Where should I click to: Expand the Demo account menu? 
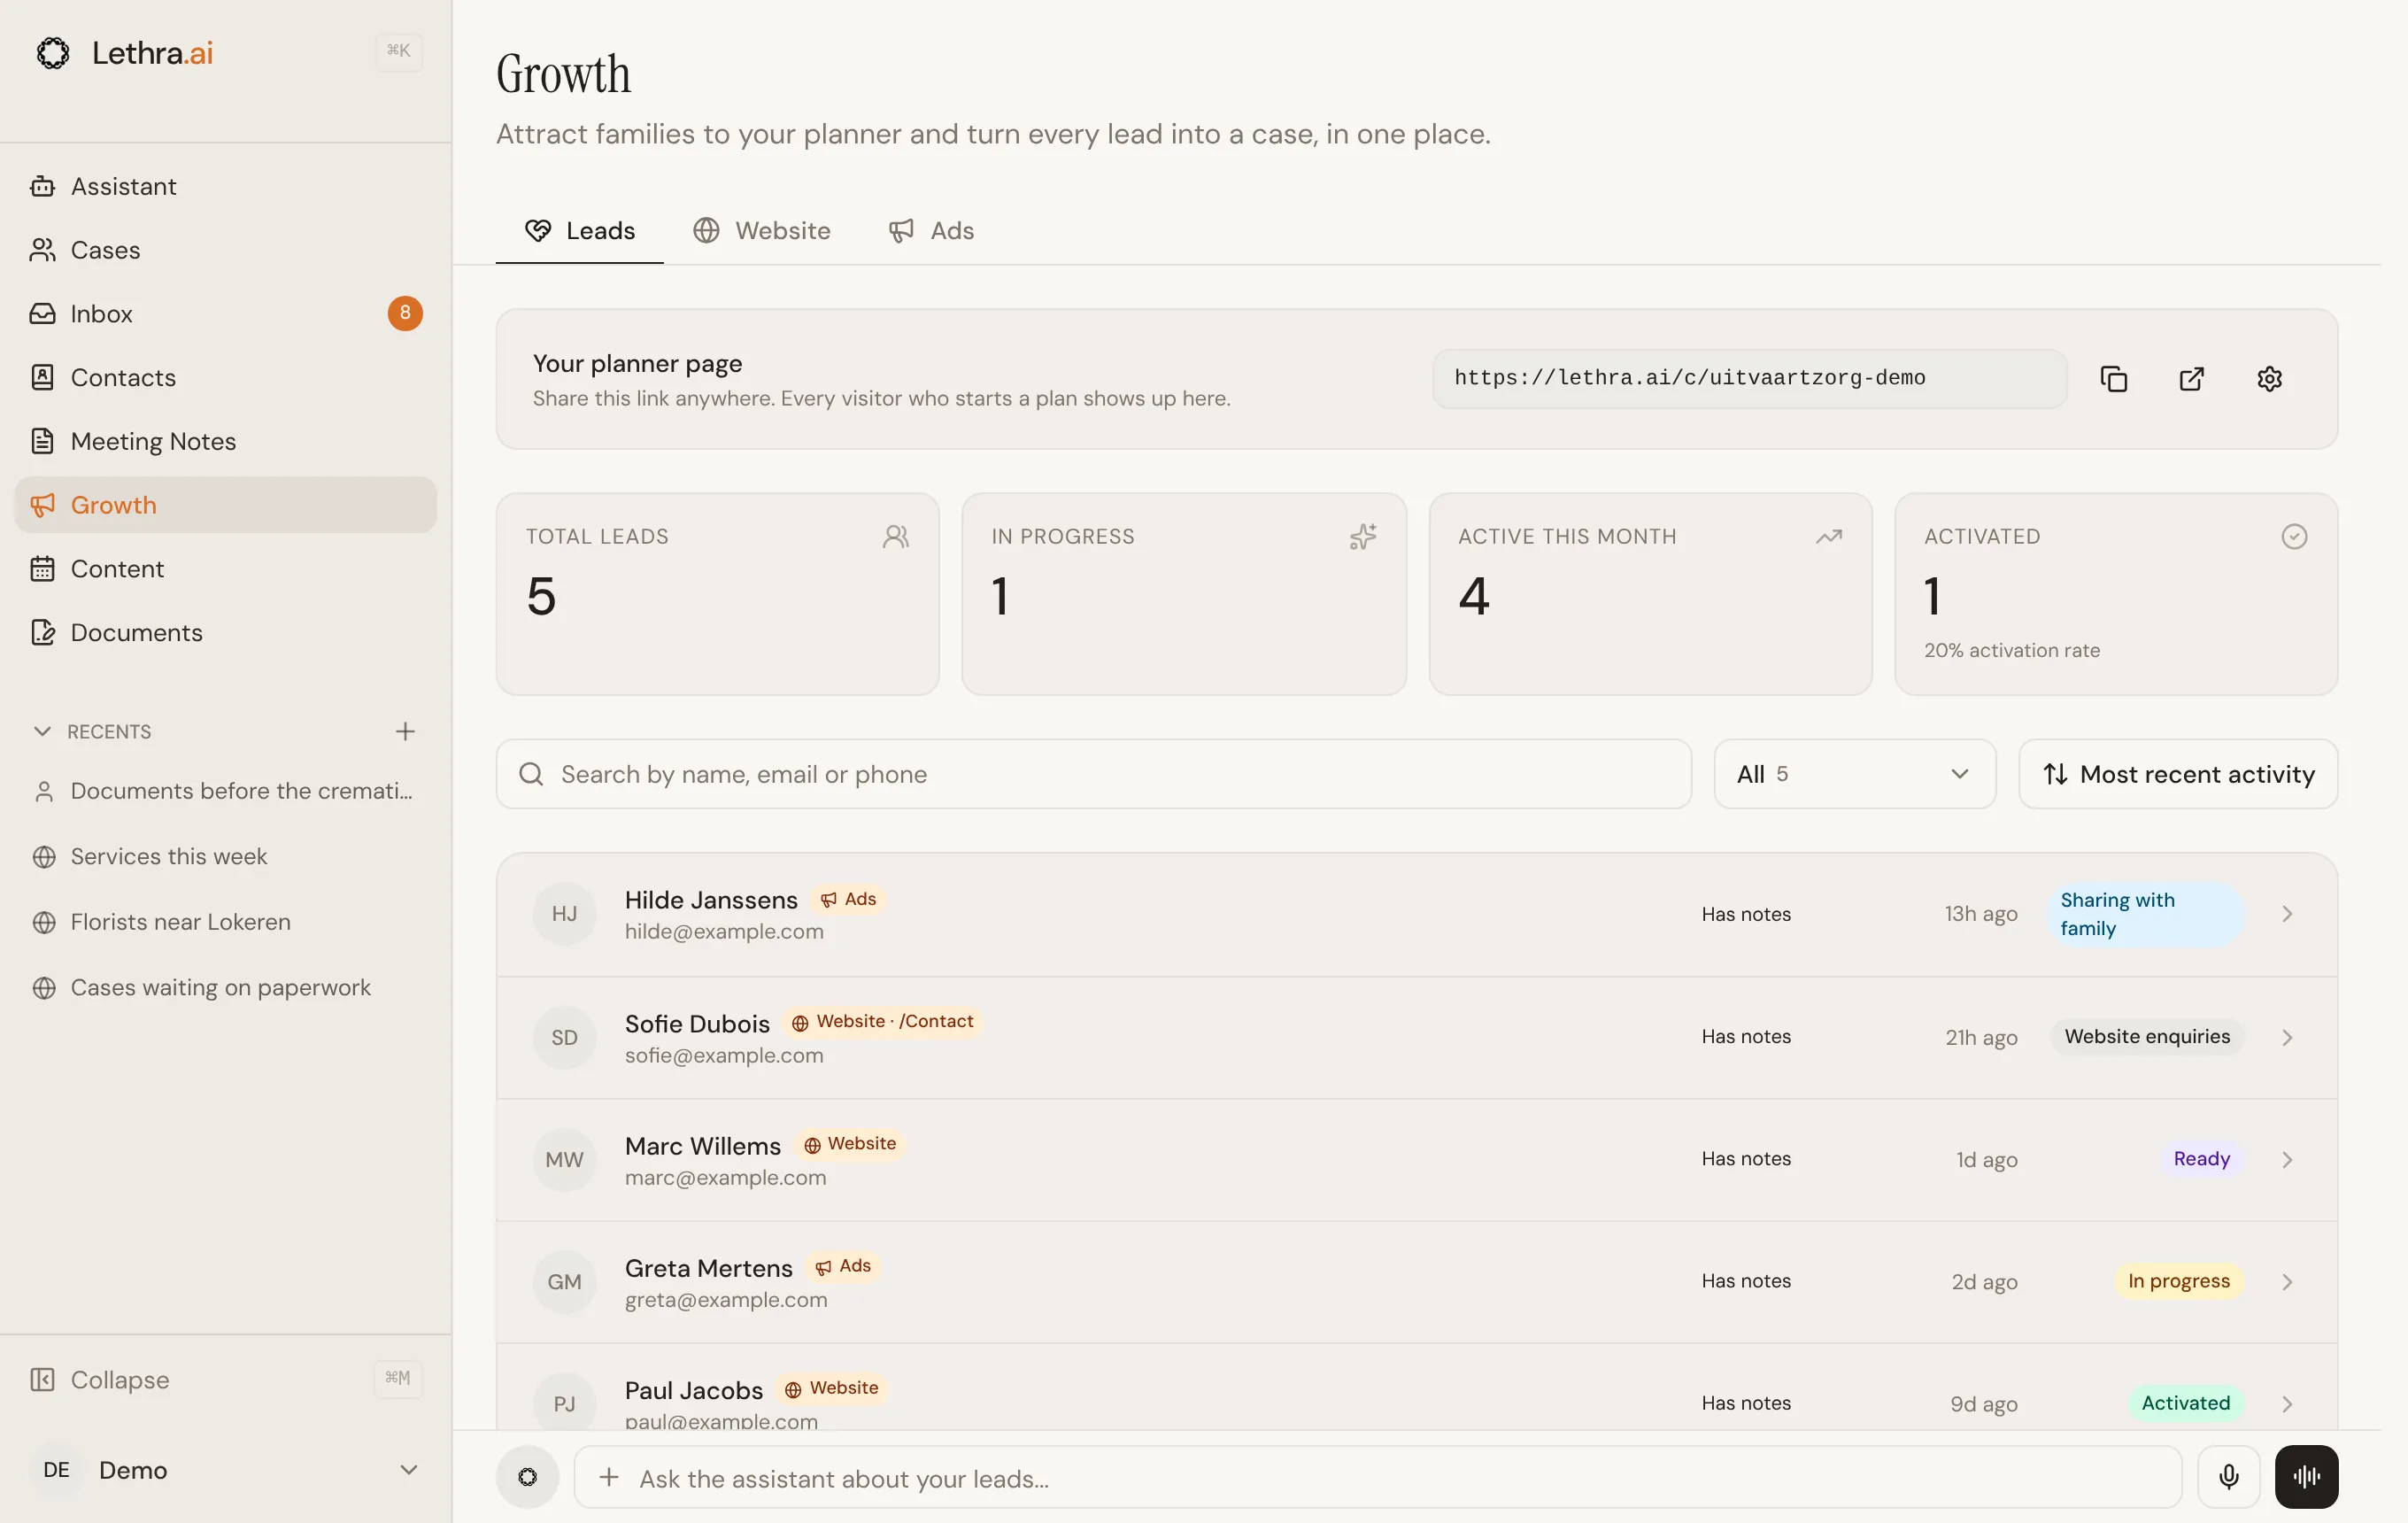pos(225,1470)
